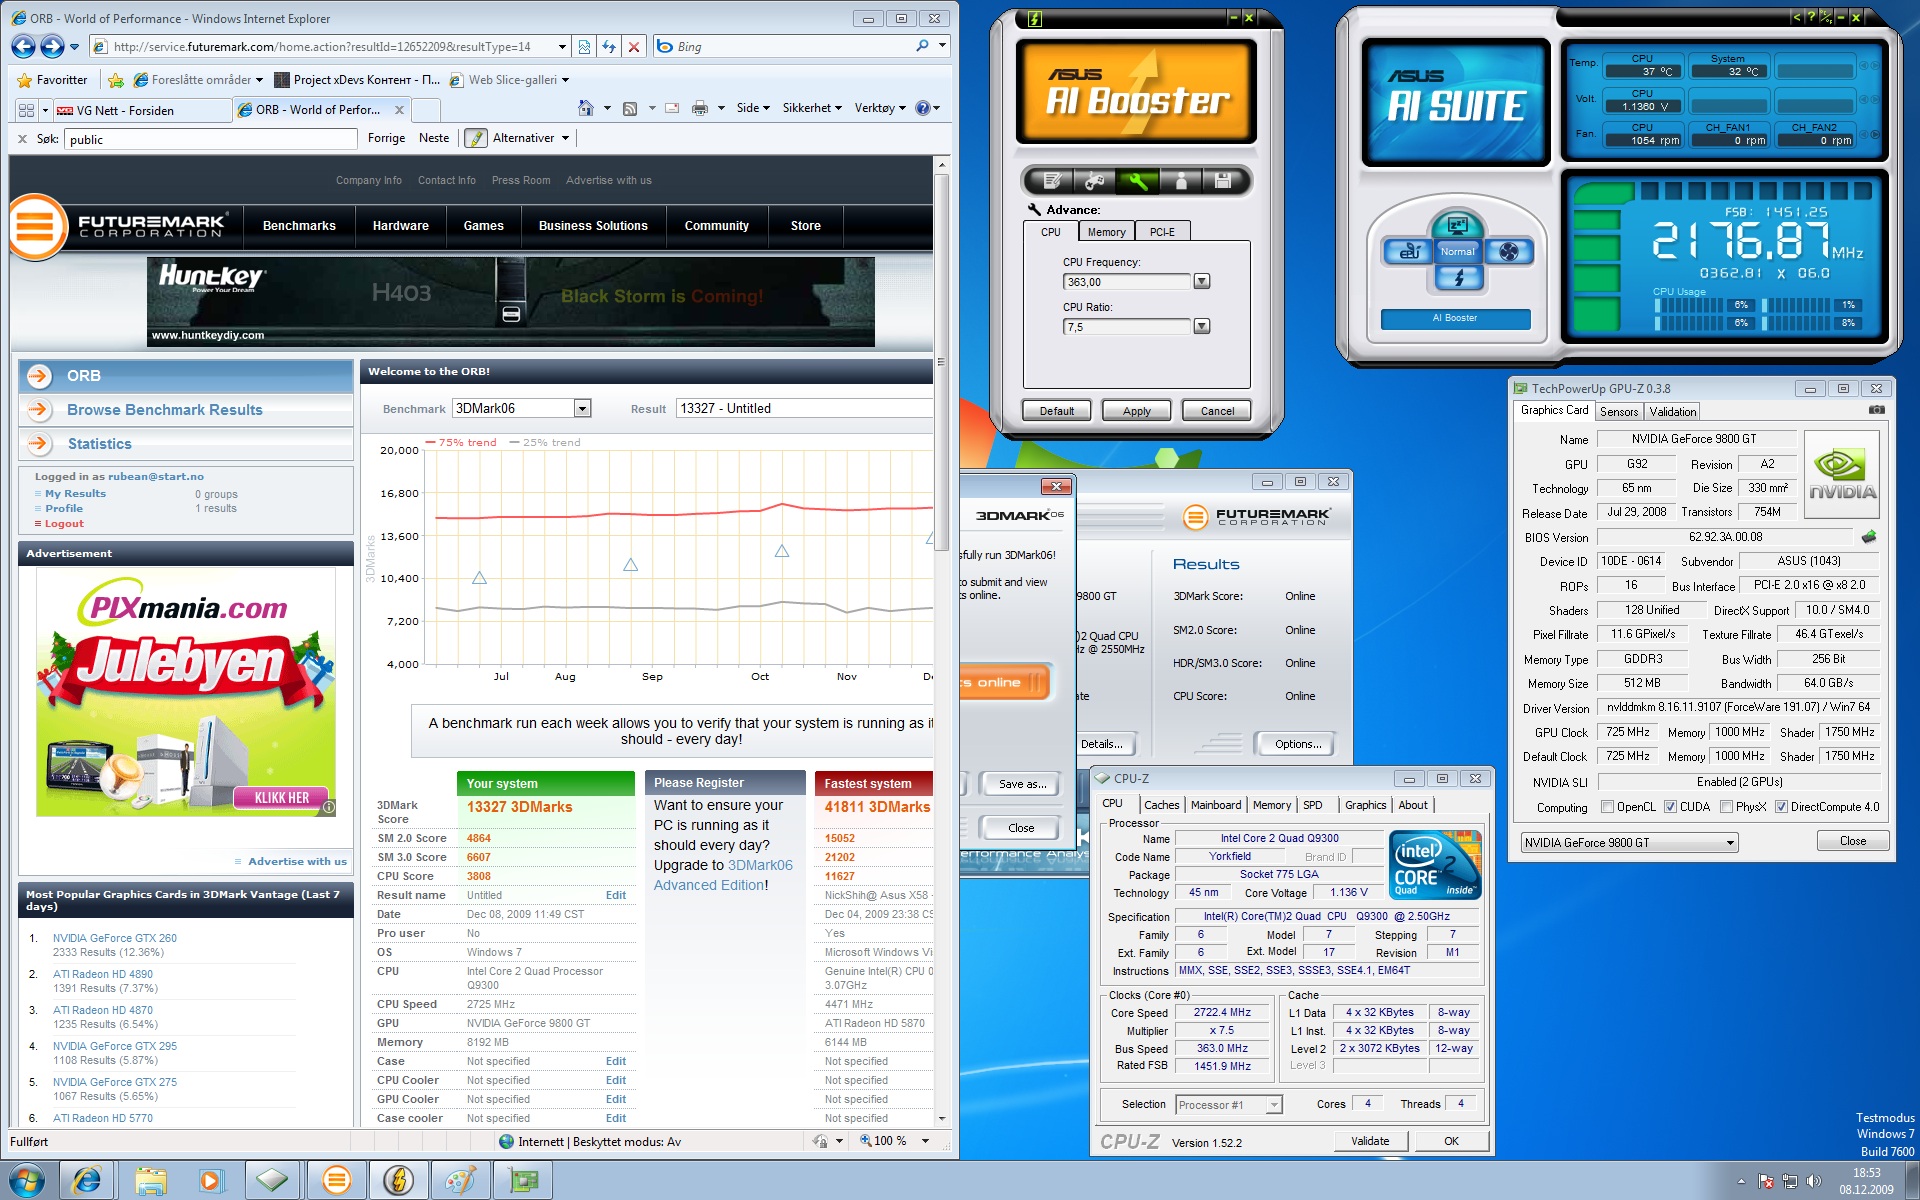The width and height of the screenshot is (1920, 1200).
Task: Open the RSS feeds icon in IE
Action: pos(630,108)
